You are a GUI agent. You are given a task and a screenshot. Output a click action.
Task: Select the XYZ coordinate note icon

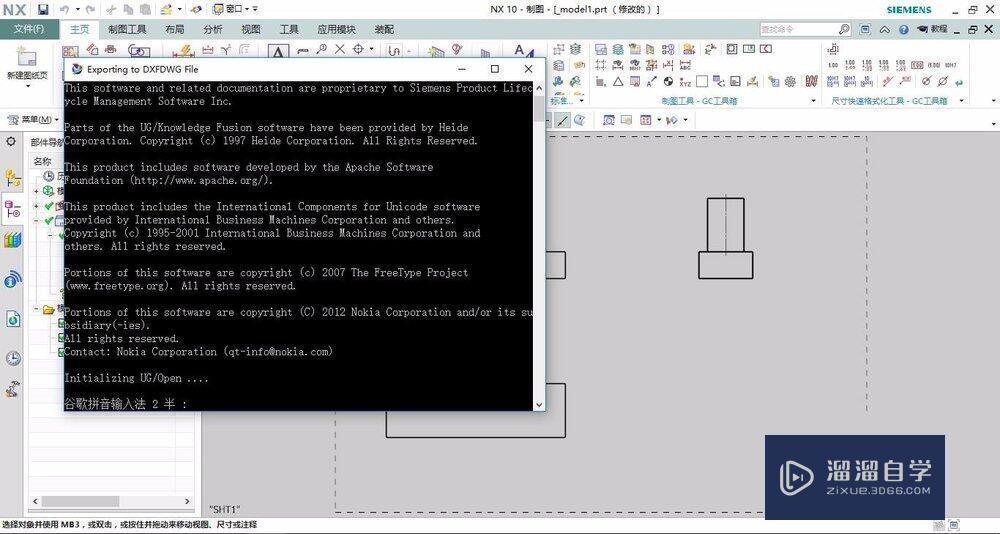coord(685,82)
